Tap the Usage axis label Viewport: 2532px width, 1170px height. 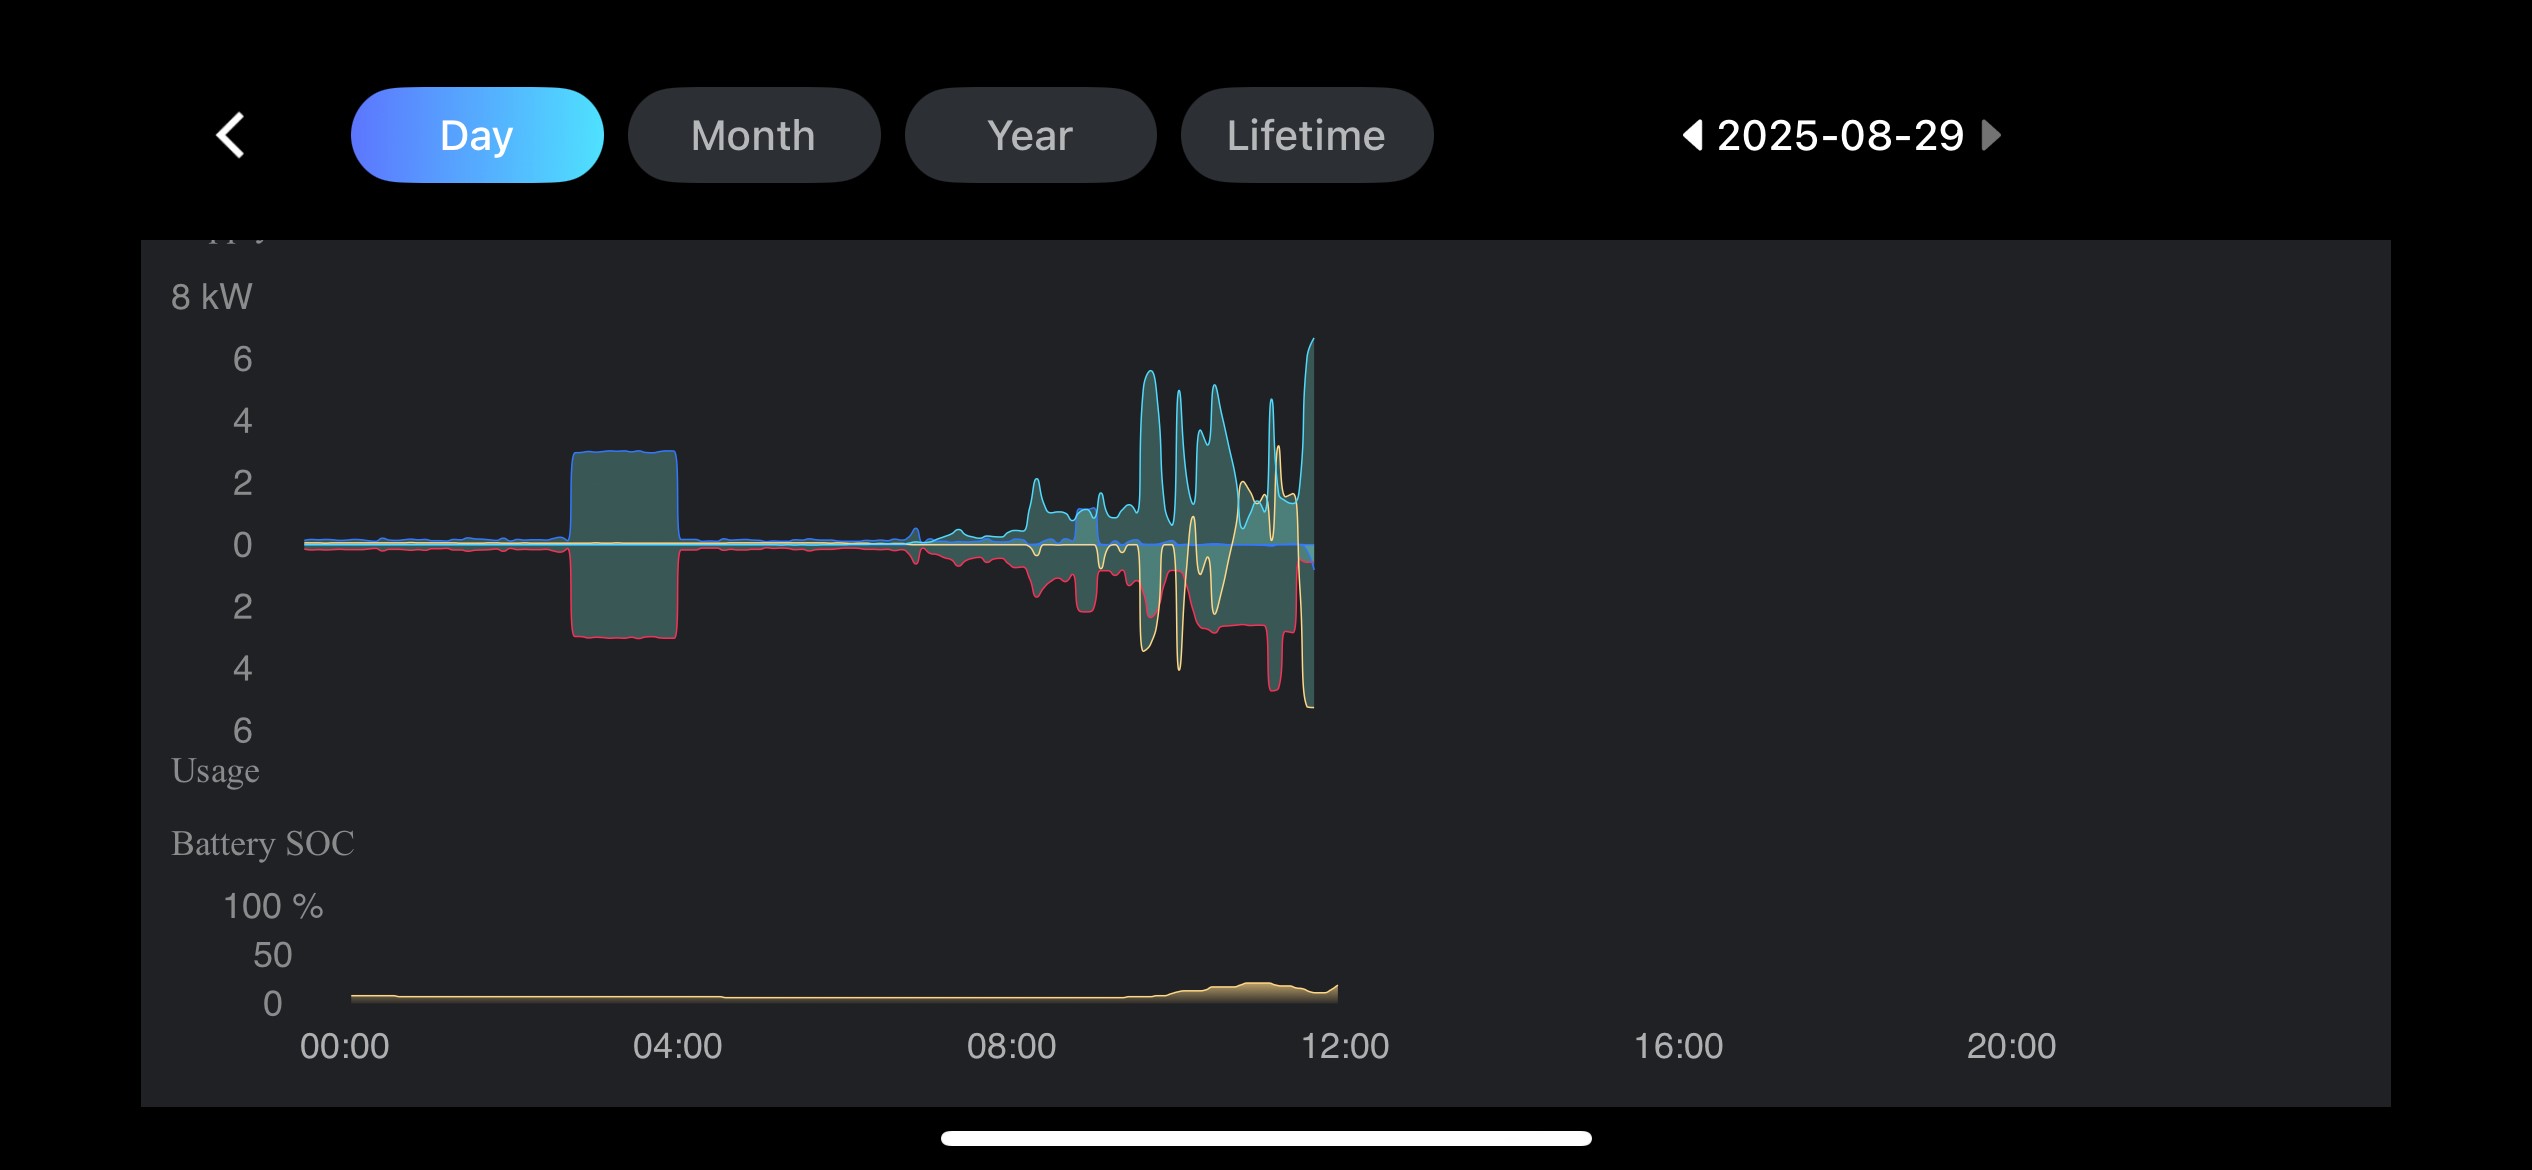[x=215, y=771]
